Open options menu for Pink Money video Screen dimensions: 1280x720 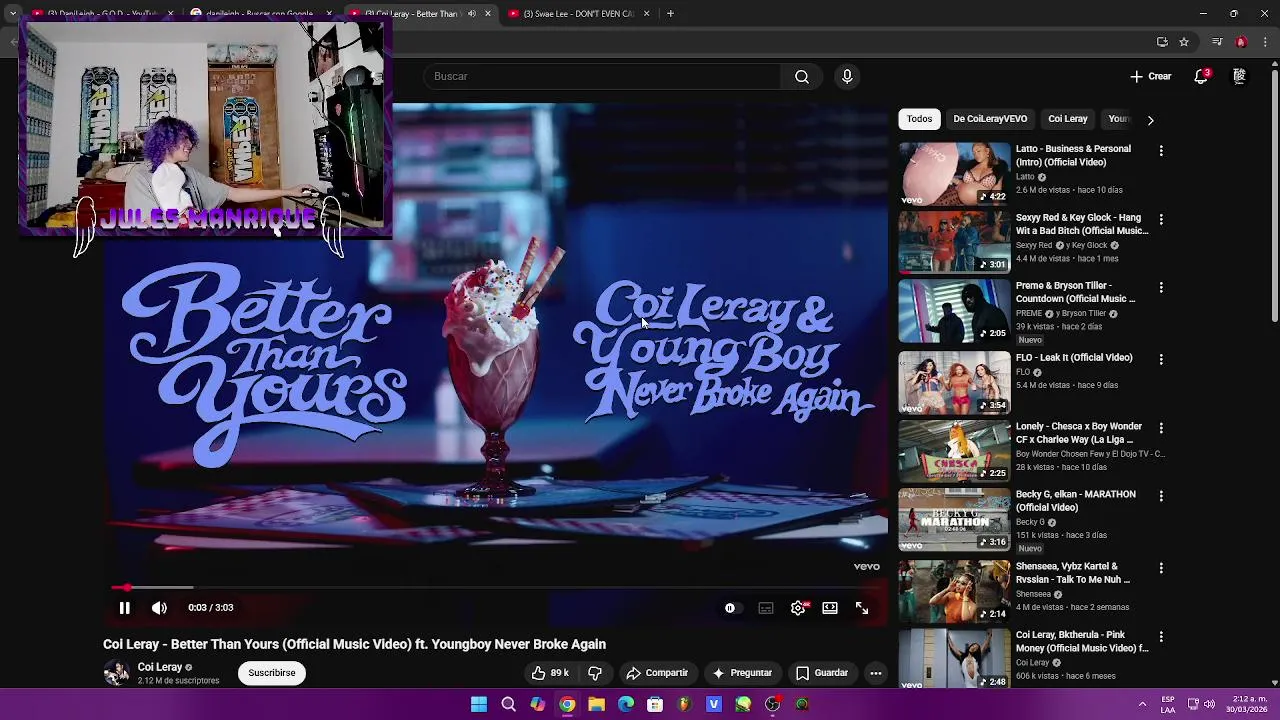coord(1161,636)
